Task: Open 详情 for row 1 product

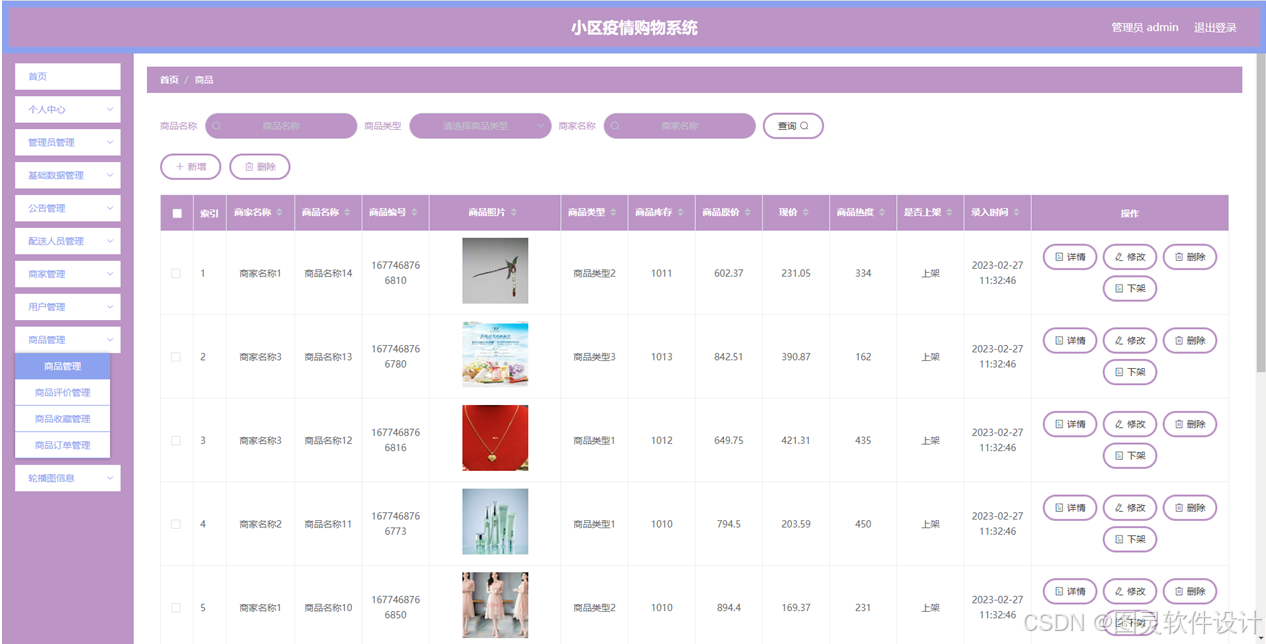Action: point(1070,257)
